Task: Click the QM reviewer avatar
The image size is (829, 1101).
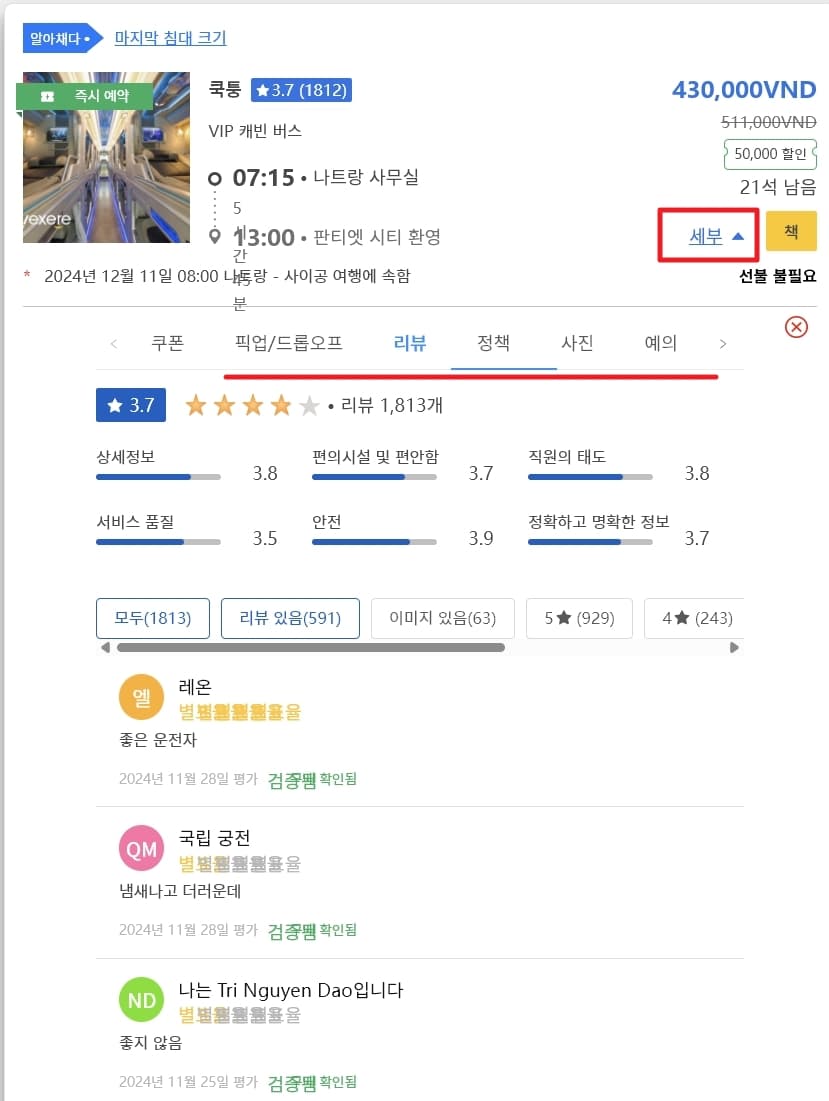Action: click(141, 849)
